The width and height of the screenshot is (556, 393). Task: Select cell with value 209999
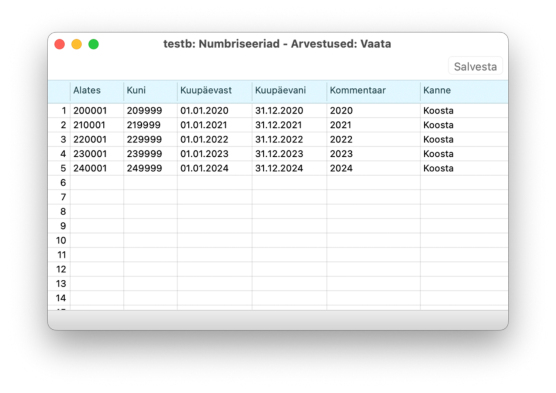150,111
